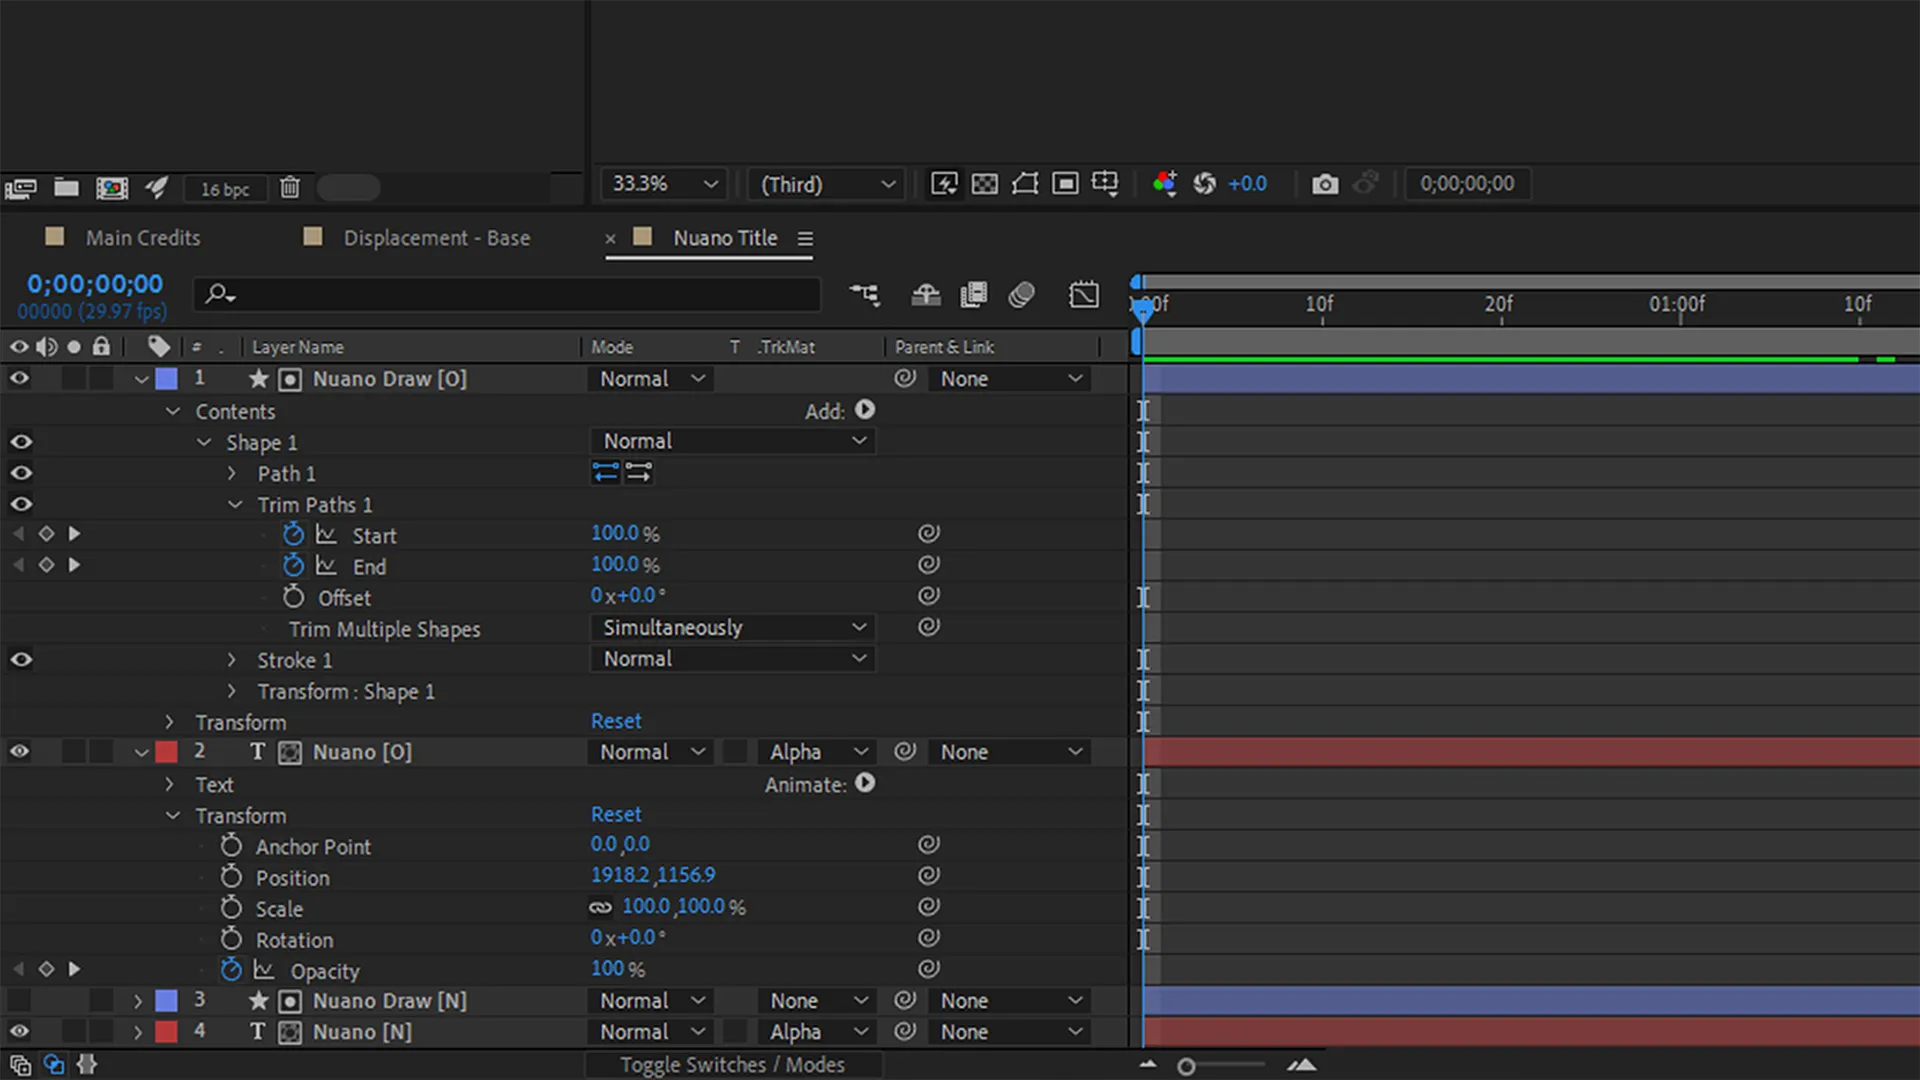This screenshot has width=1920, height=1080.
Task: Open the Interpret Footage icon in project panel
Action: click(x=20, y=188)
